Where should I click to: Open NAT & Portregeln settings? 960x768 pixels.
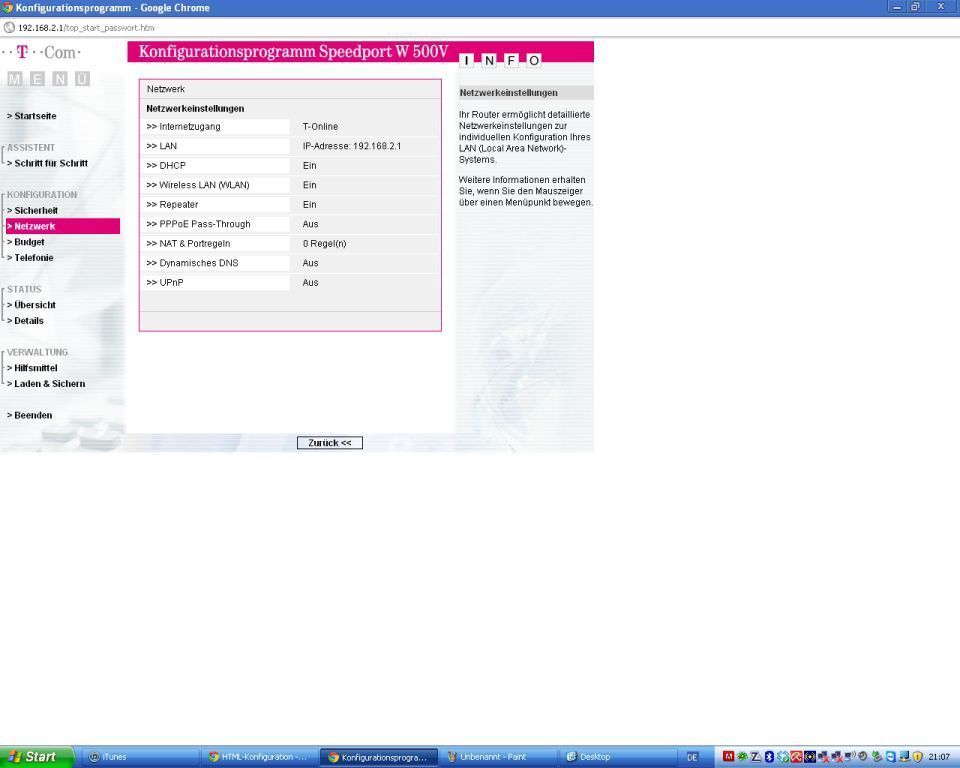pos(189,244)
